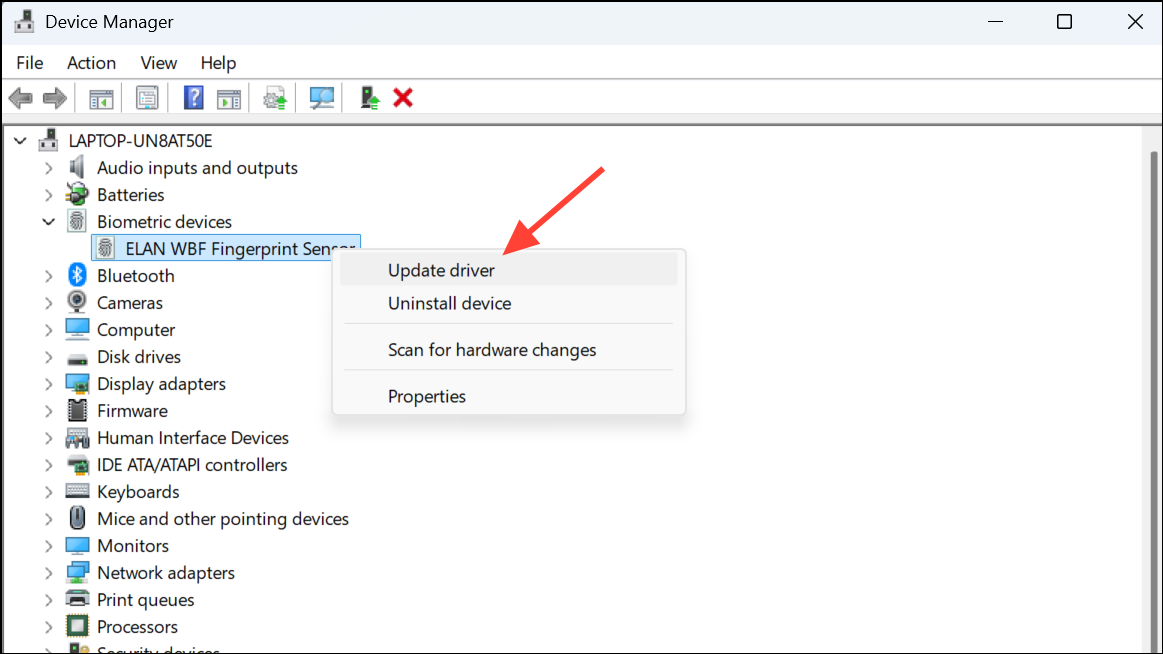
Task: Toggle the Show/Hide Console Tree icon
Action: click(x=100, y=97)
